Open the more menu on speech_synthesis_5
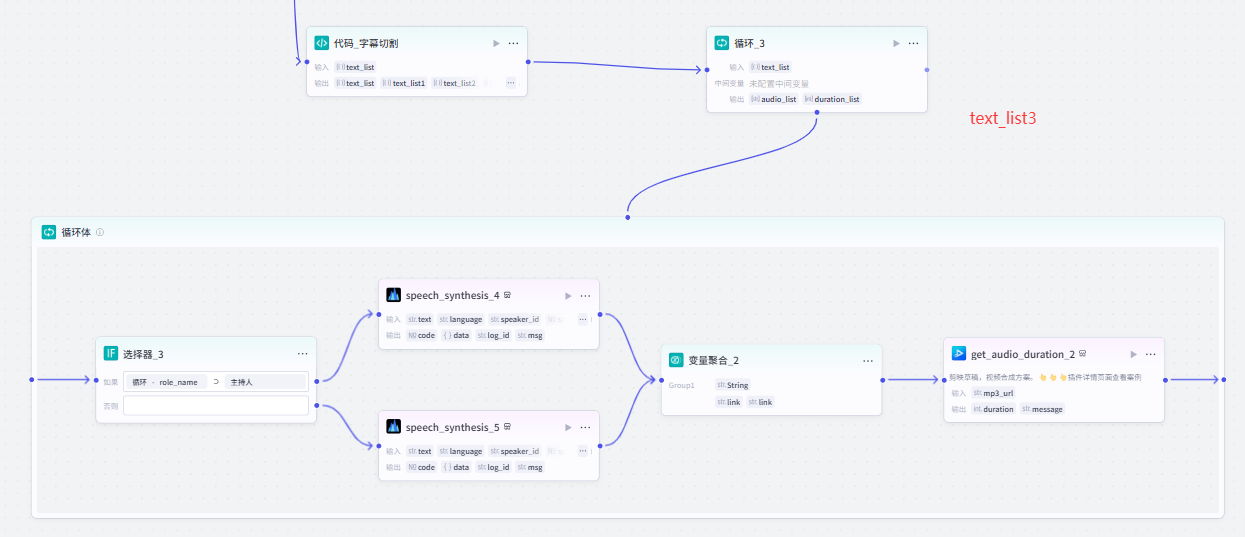 (x=585, y=427)
